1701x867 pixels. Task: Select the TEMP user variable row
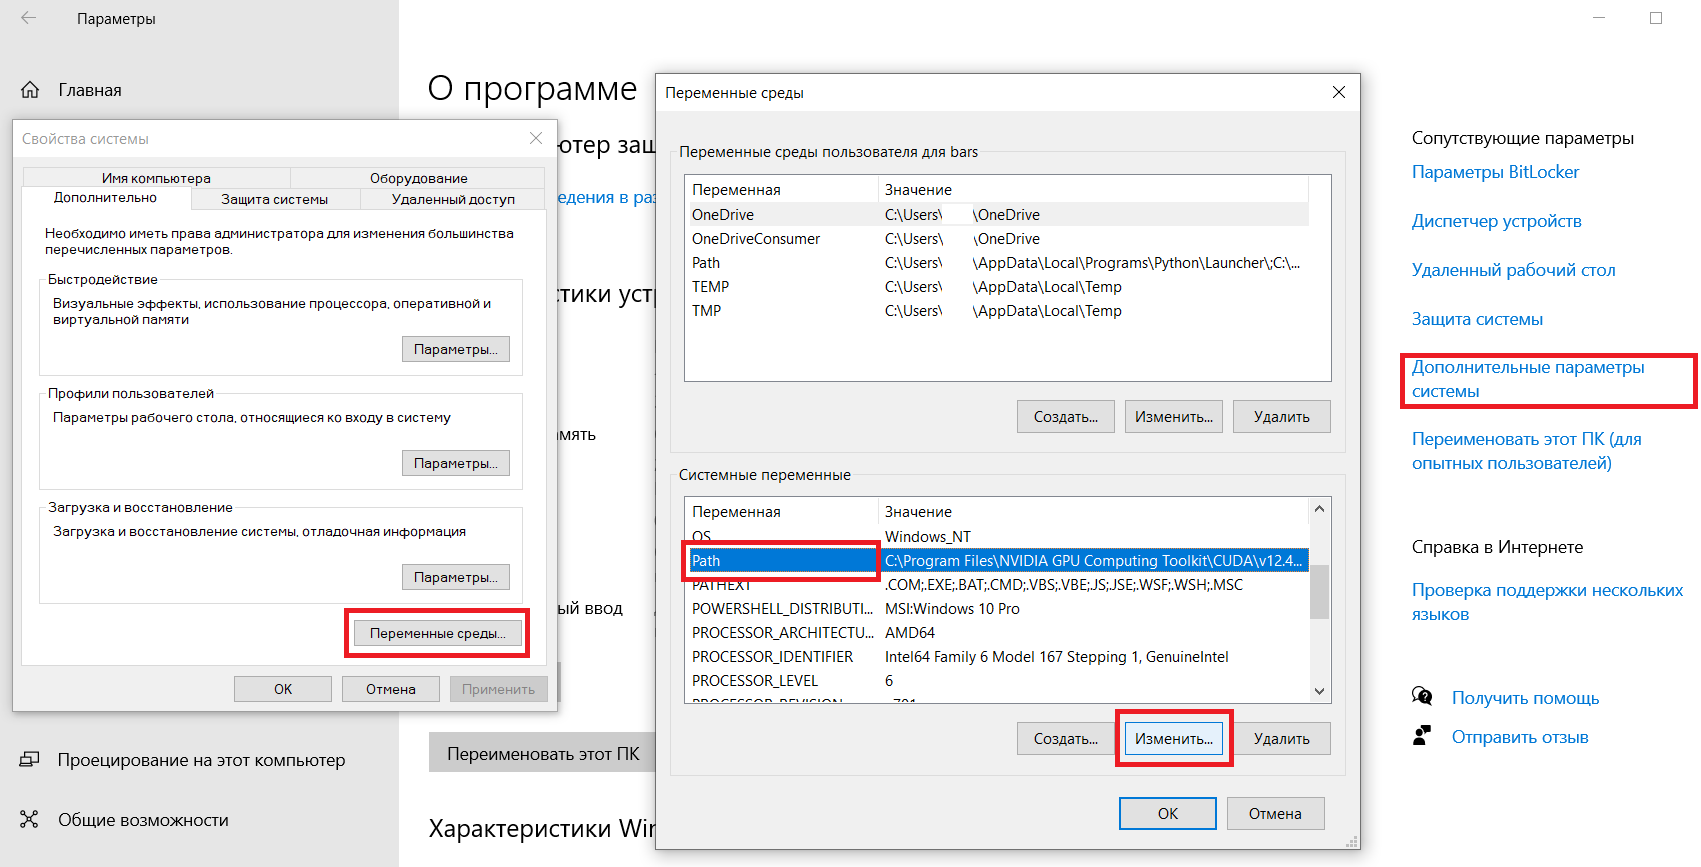click(710, 287)
